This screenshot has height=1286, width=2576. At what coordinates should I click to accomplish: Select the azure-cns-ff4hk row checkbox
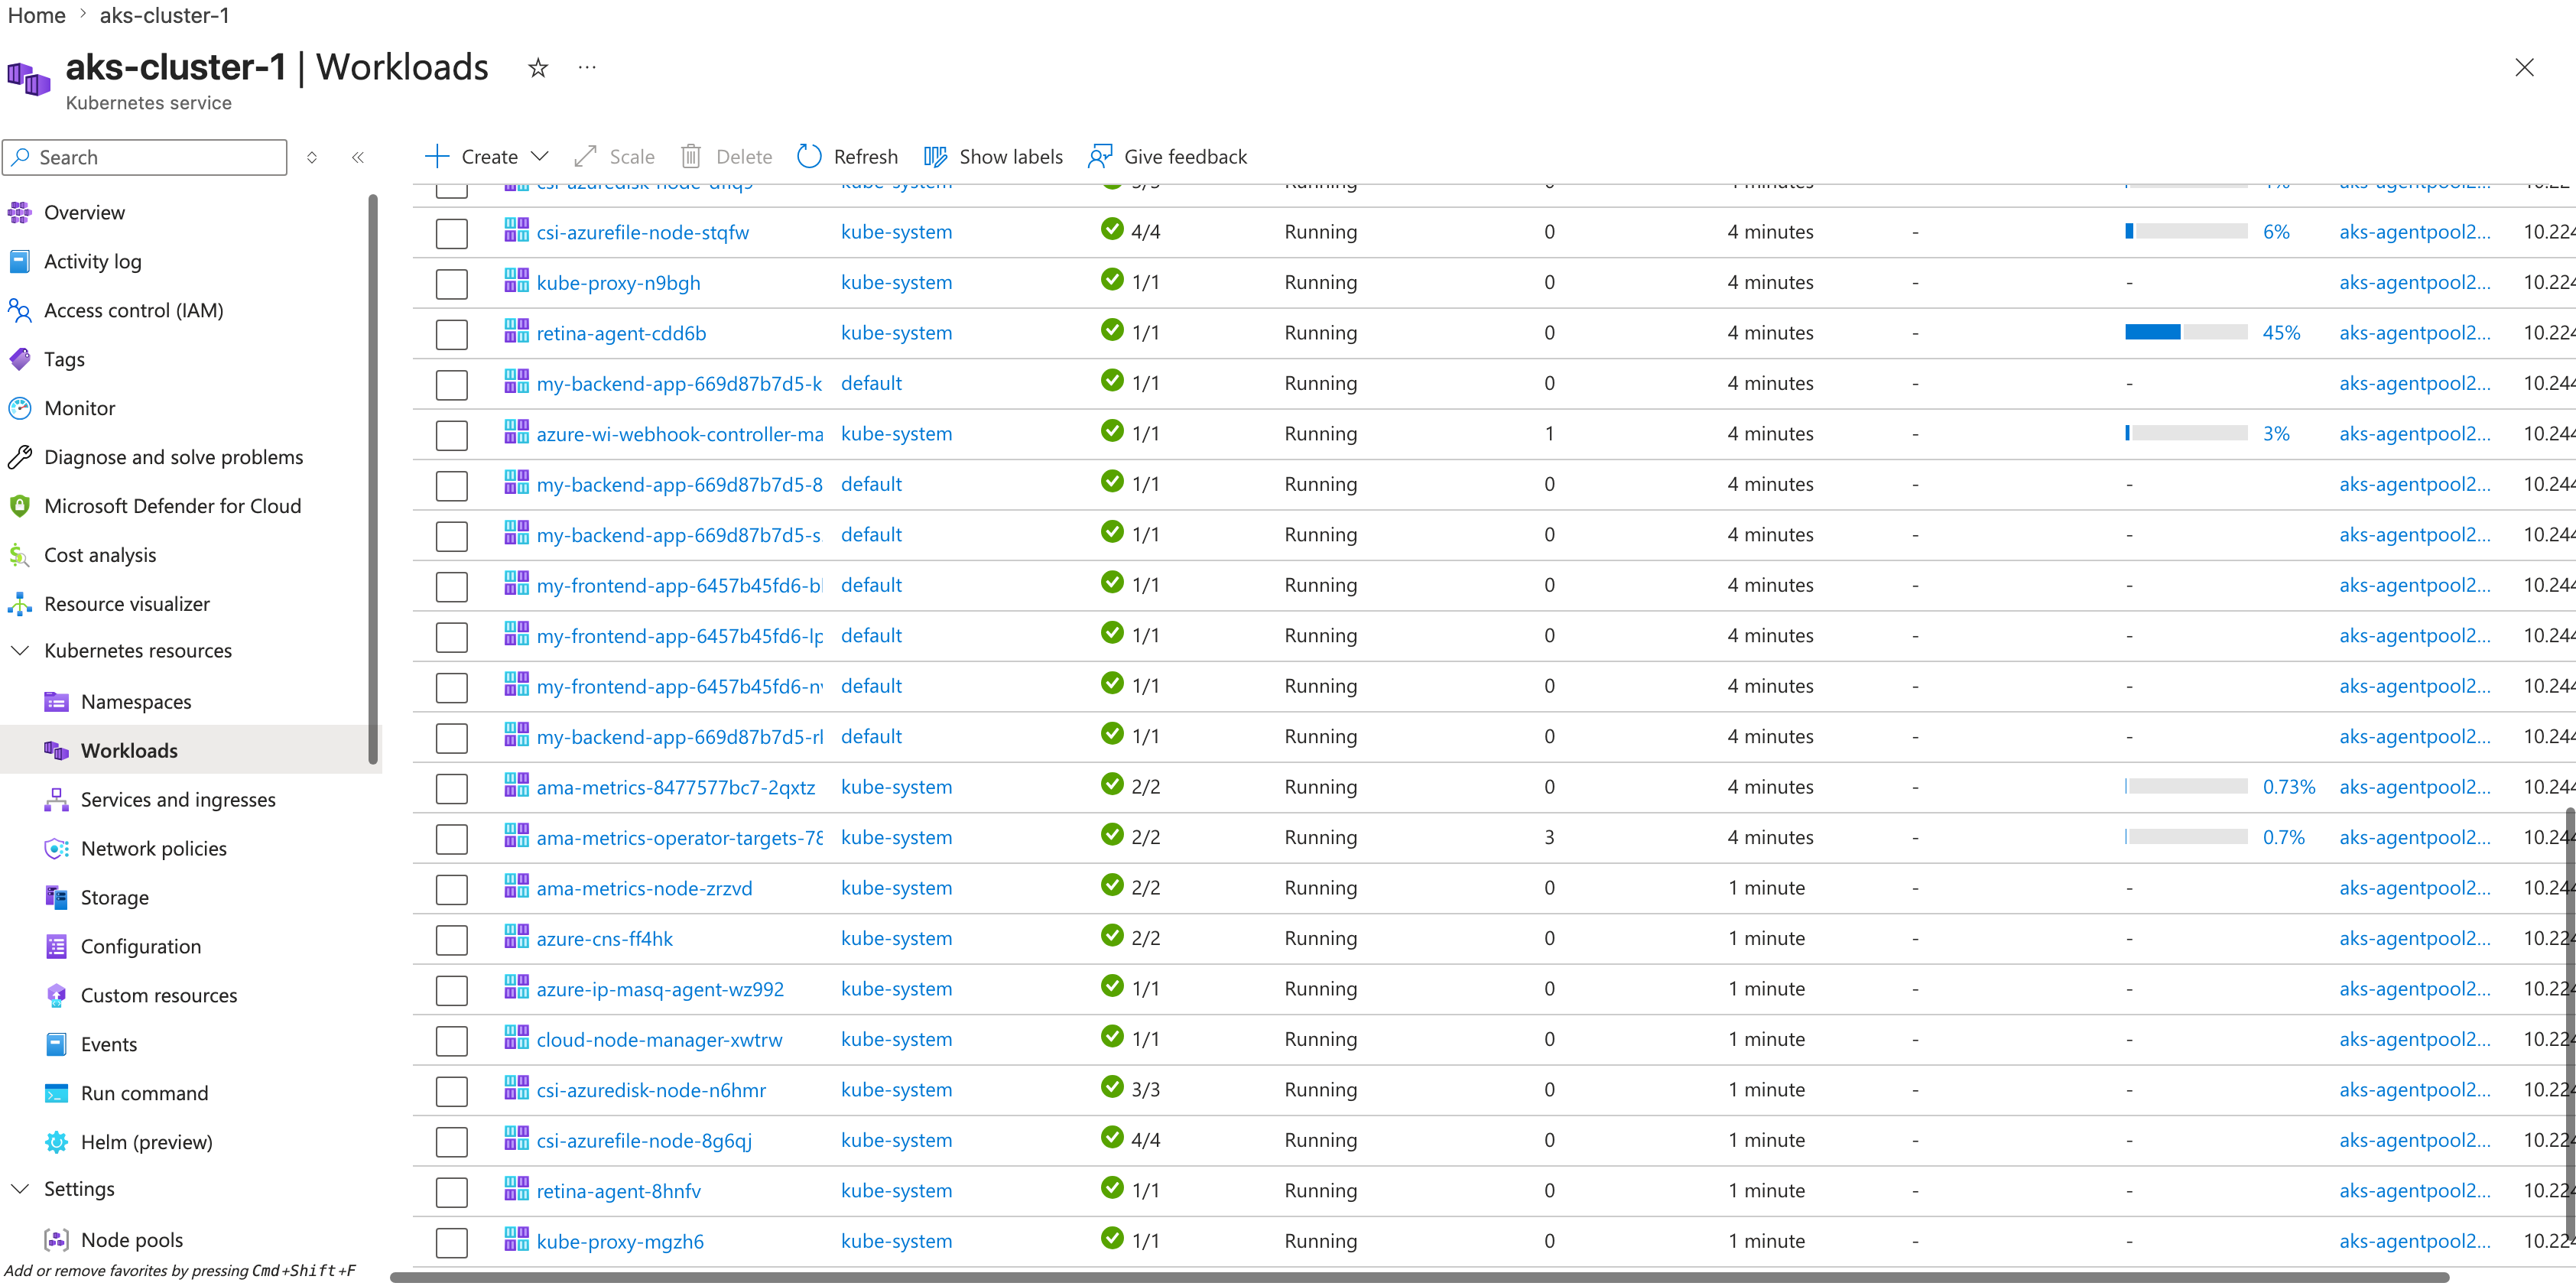(452, 940)
